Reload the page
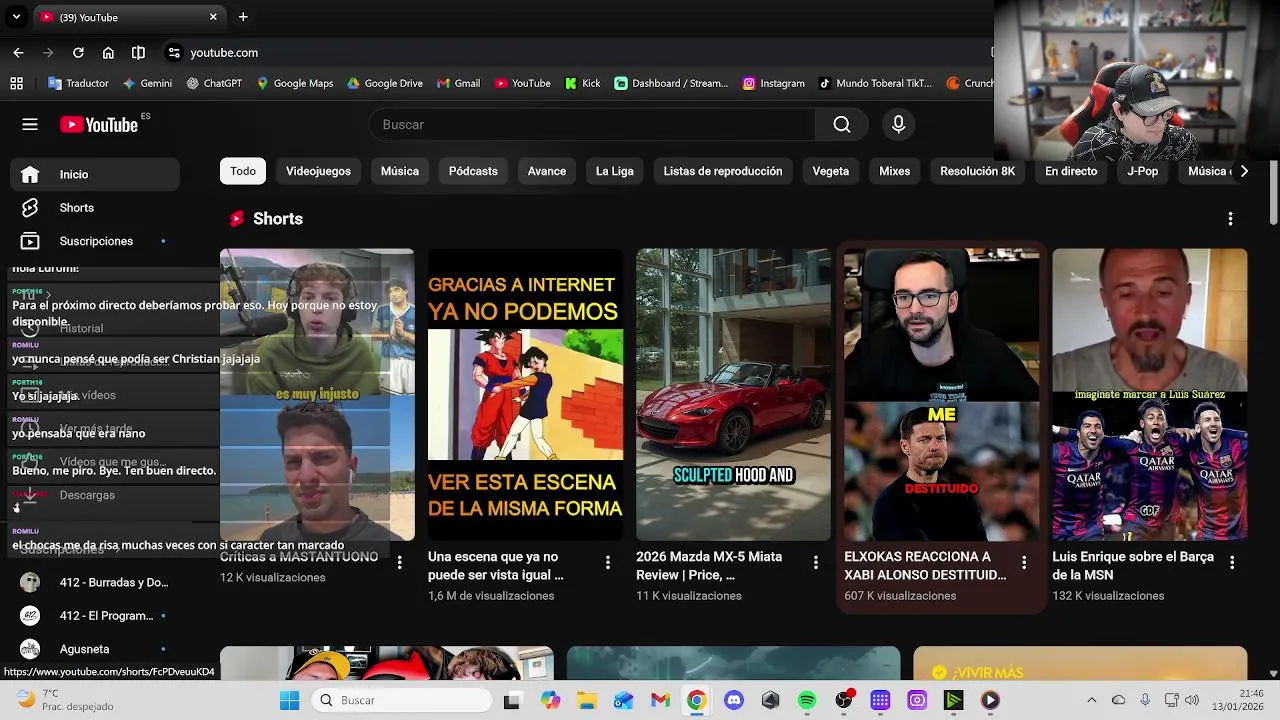 point(78,52)
